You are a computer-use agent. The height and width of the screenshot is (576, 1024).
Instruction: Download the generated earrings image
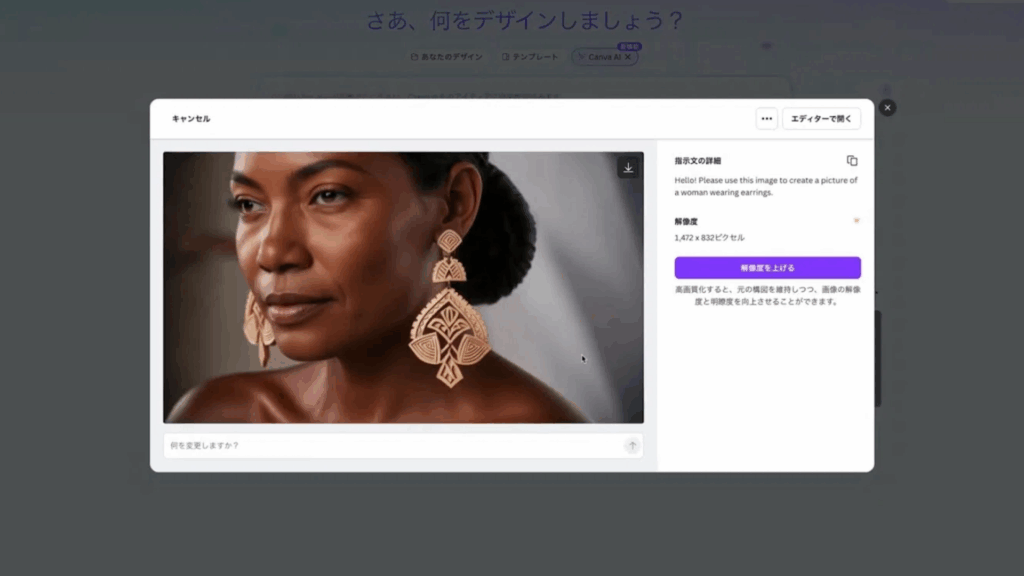click(x=628, y=168)
